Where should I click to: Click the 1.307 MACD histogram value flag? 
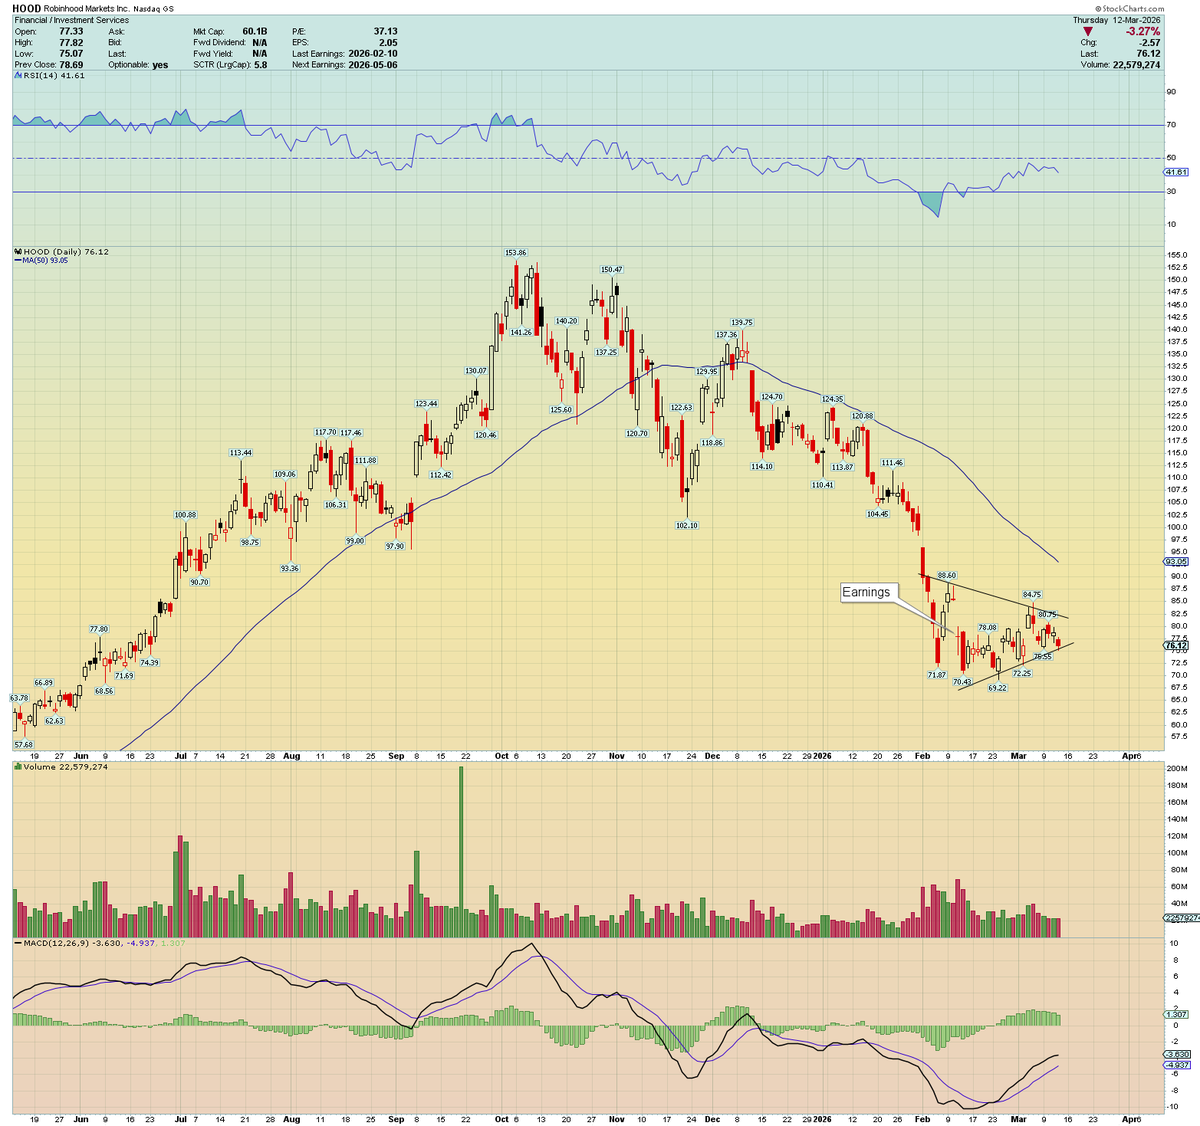coord(1175,1015)
